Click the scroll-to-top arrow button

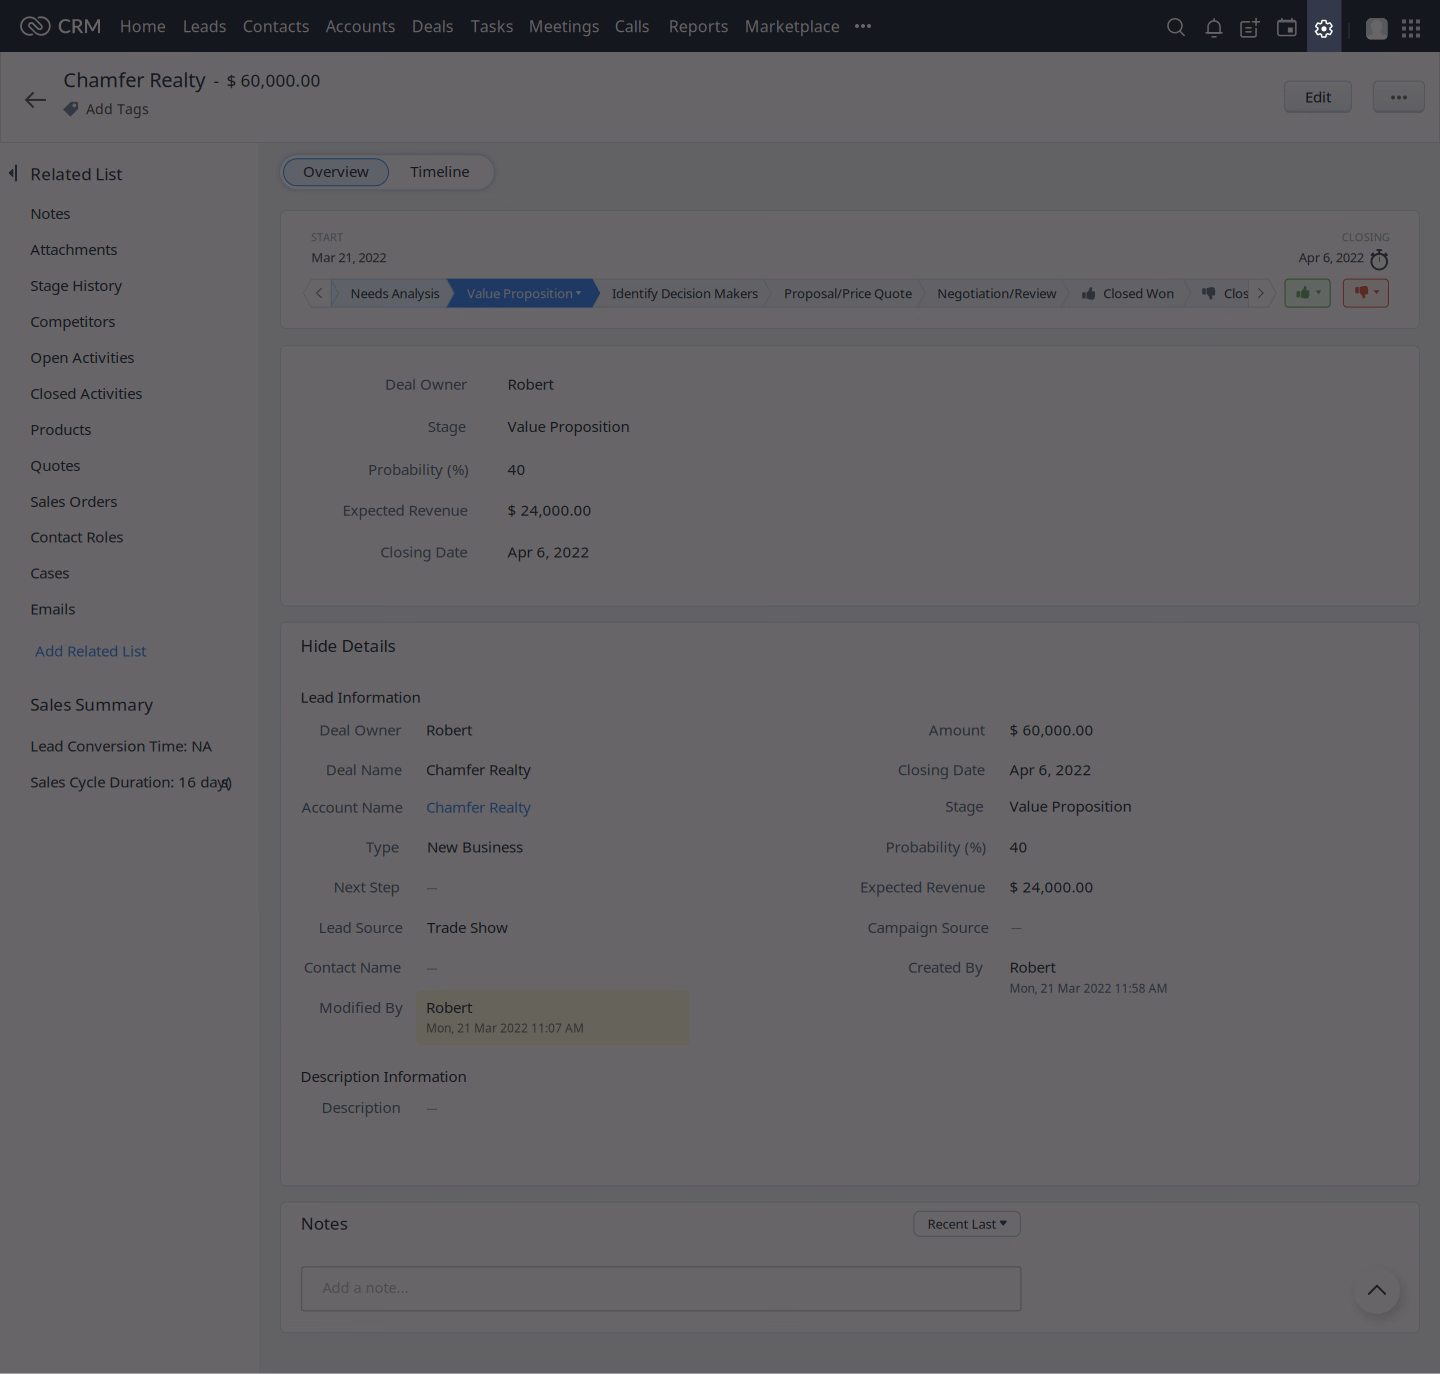(1376, 1290)
